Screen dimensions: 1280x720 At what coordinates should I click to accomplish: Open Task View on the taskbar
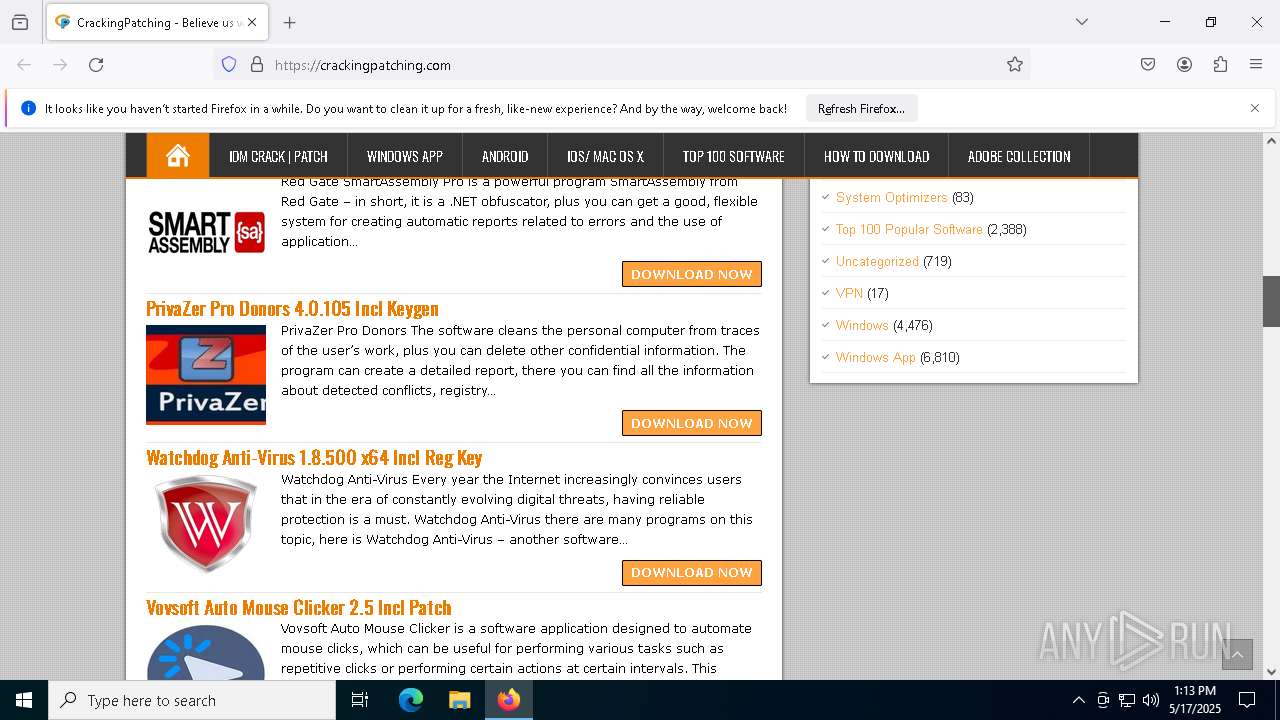(x=360, y=700)
